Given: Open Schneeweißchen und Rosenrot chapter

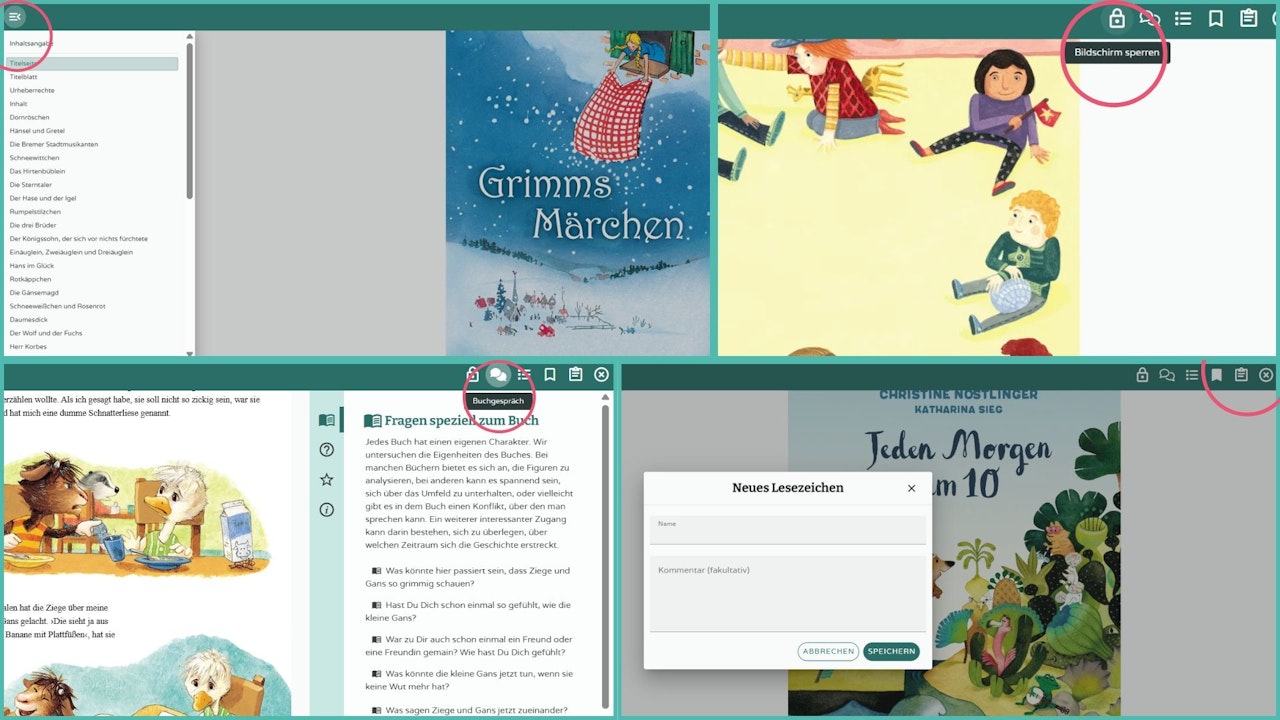Looking at the screenshot, I should (57, 306).
